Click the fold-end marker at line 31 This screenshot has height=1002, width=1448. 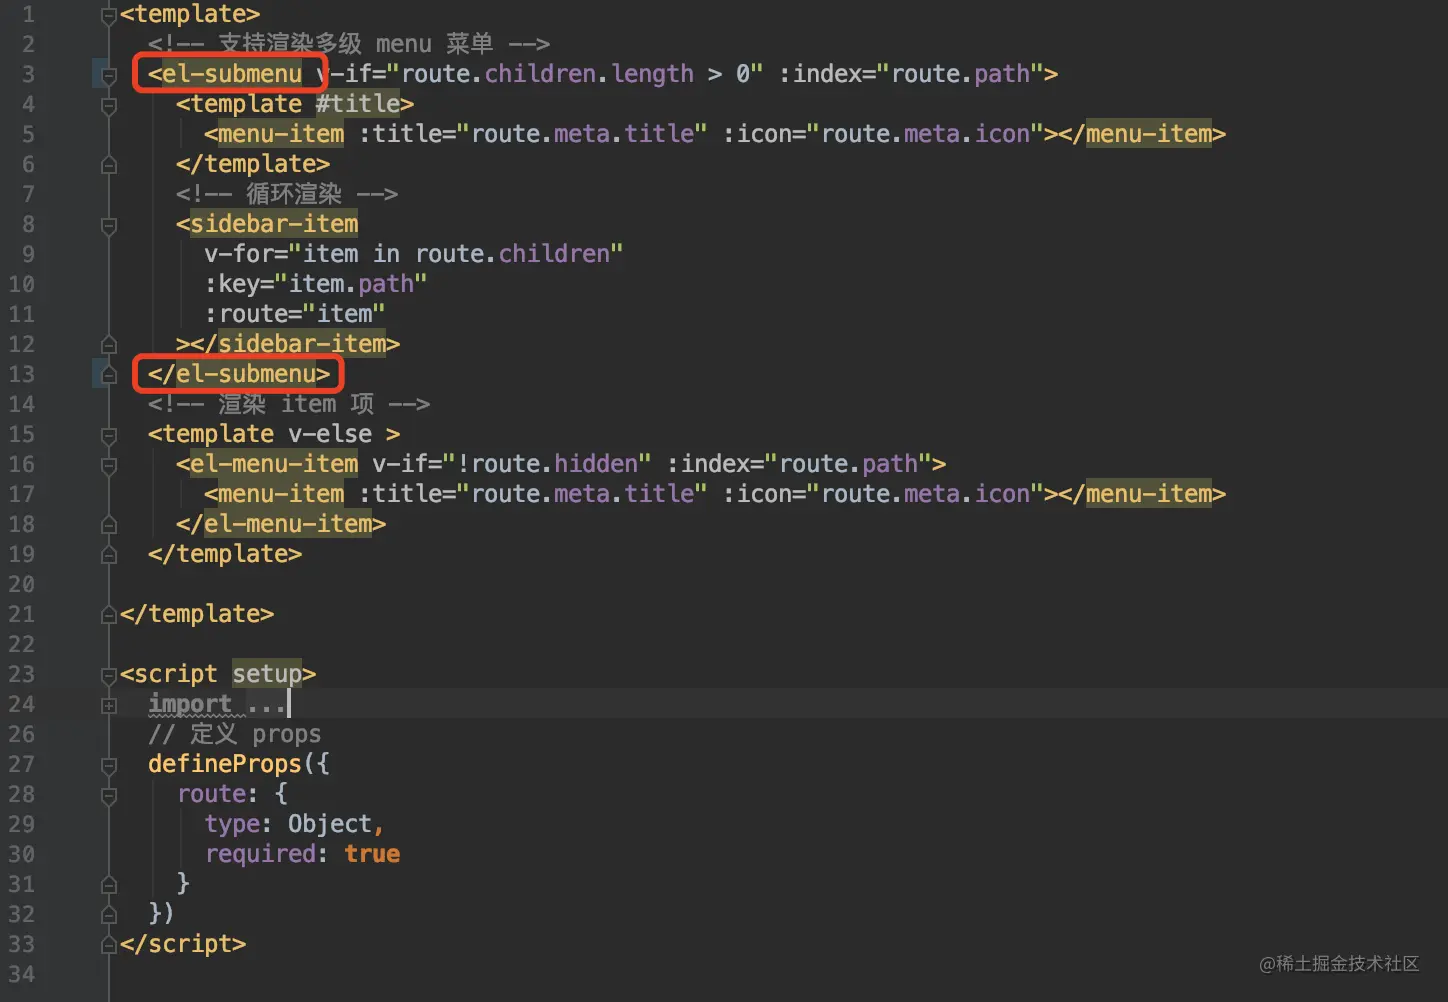coord(109,885)
